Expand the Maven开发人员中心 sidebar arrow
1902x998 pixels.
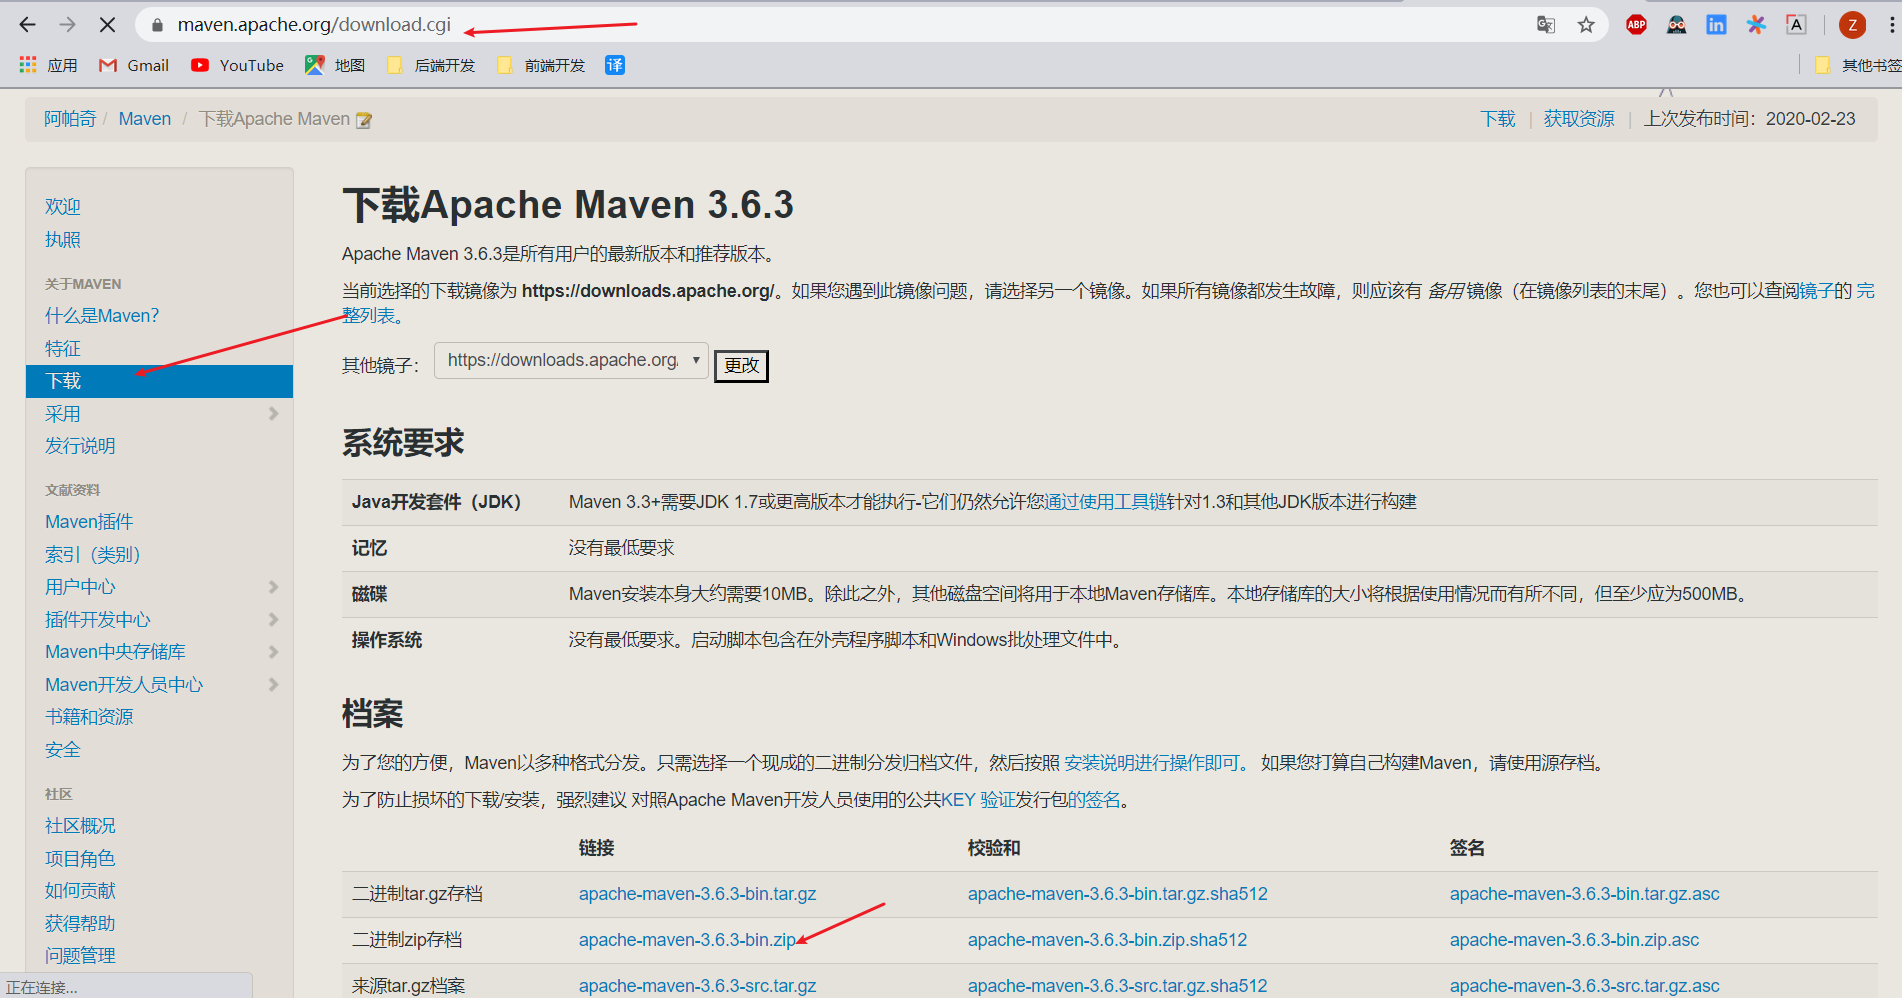pos(273,684)
